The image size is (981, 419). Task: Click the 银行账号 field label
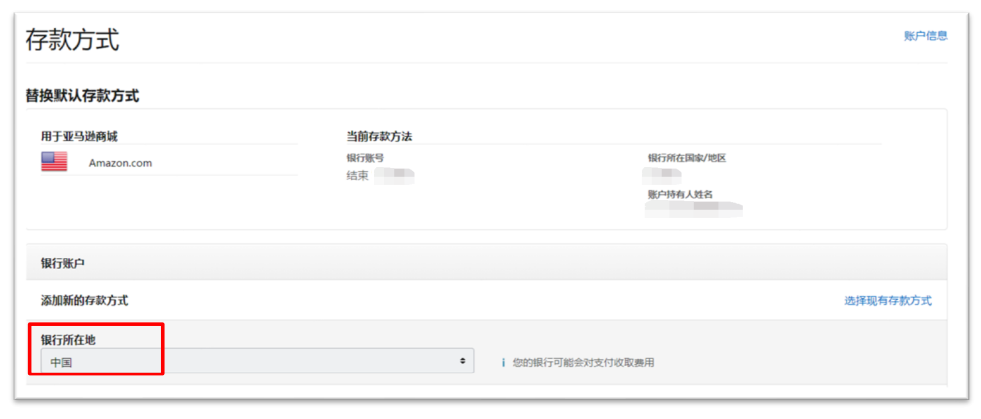(365, 158)
